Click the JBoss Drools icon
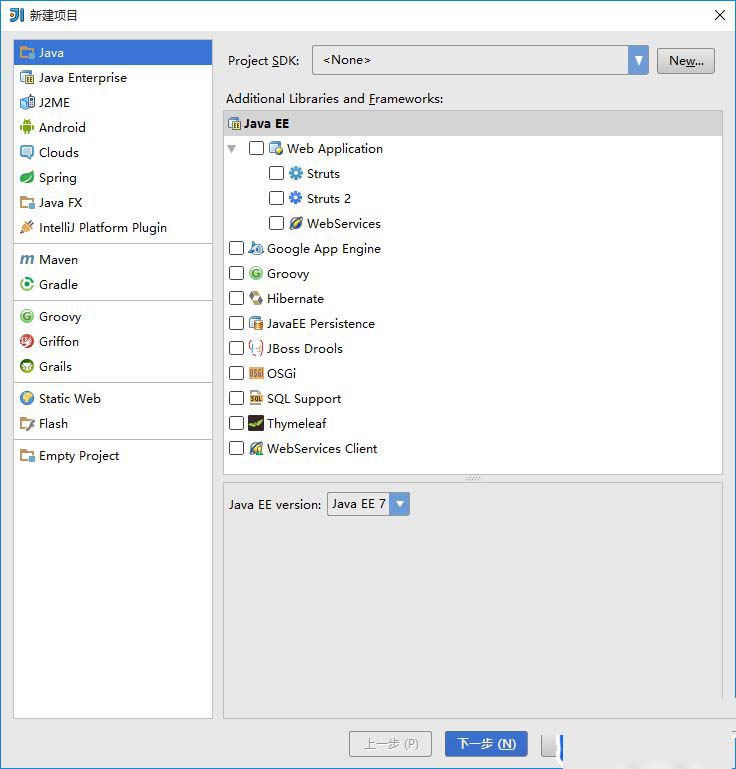Screen dimensions: 736x769 click(255, 348)
